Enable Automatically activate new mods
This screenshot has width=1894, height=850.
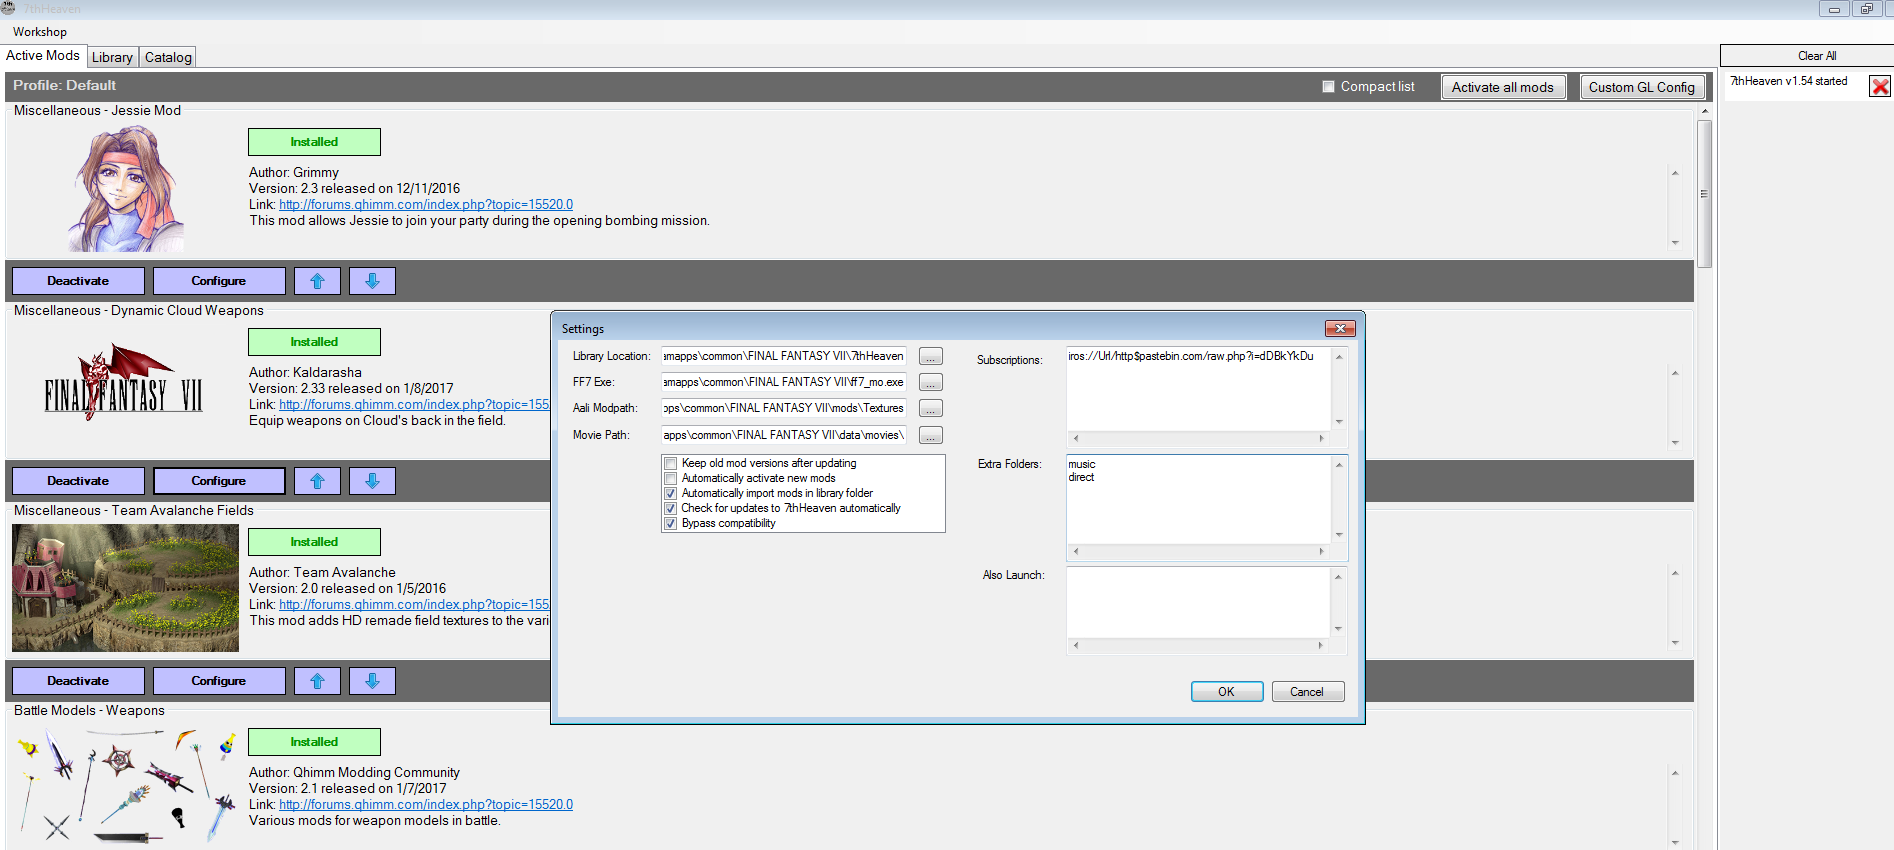pos(671,479)
